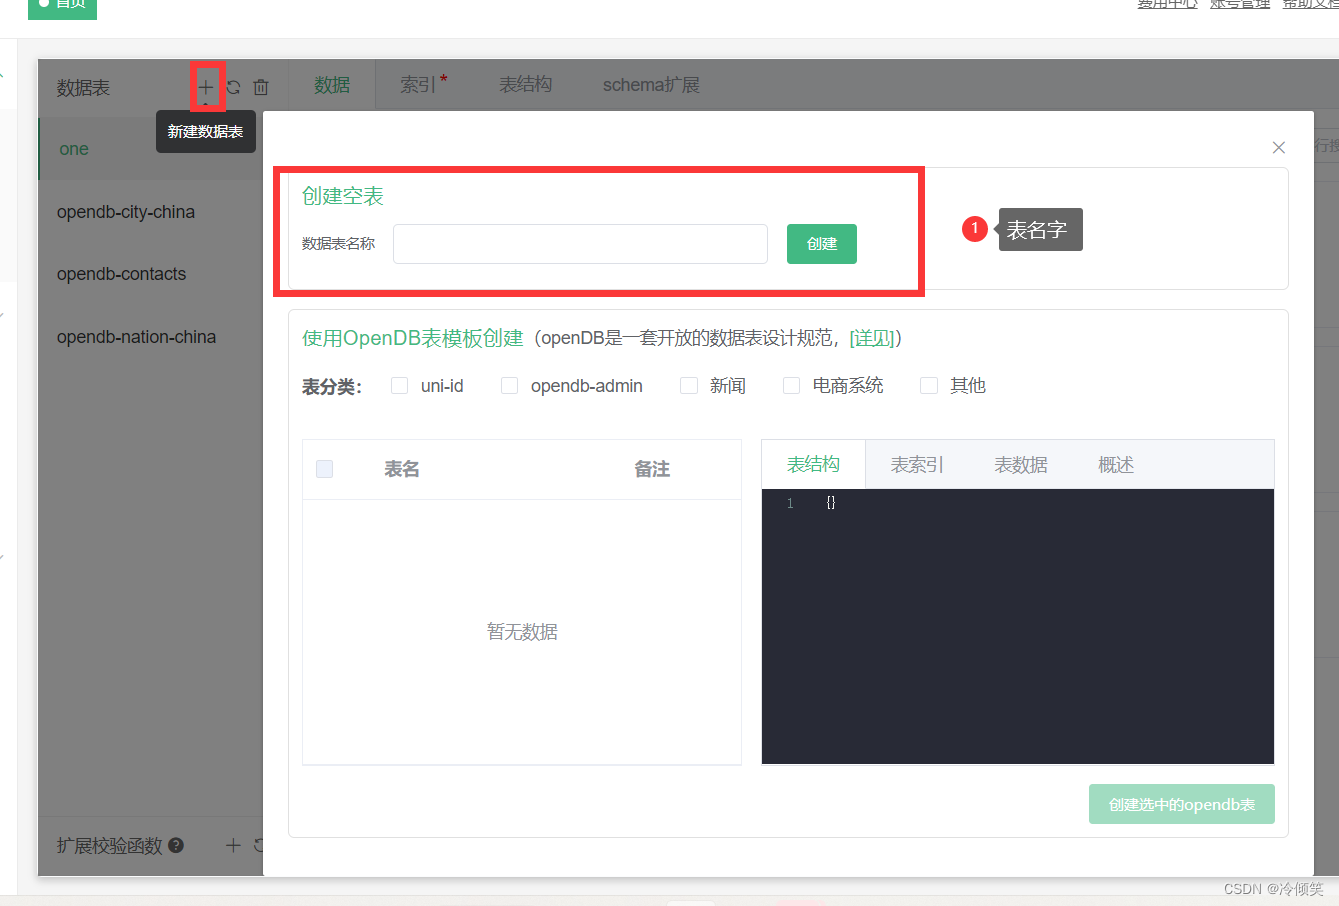Image resolution: width=1339 pixels, height=906 pixels.
Task: Open the schema扩展 tab
Action: (651, 85)
